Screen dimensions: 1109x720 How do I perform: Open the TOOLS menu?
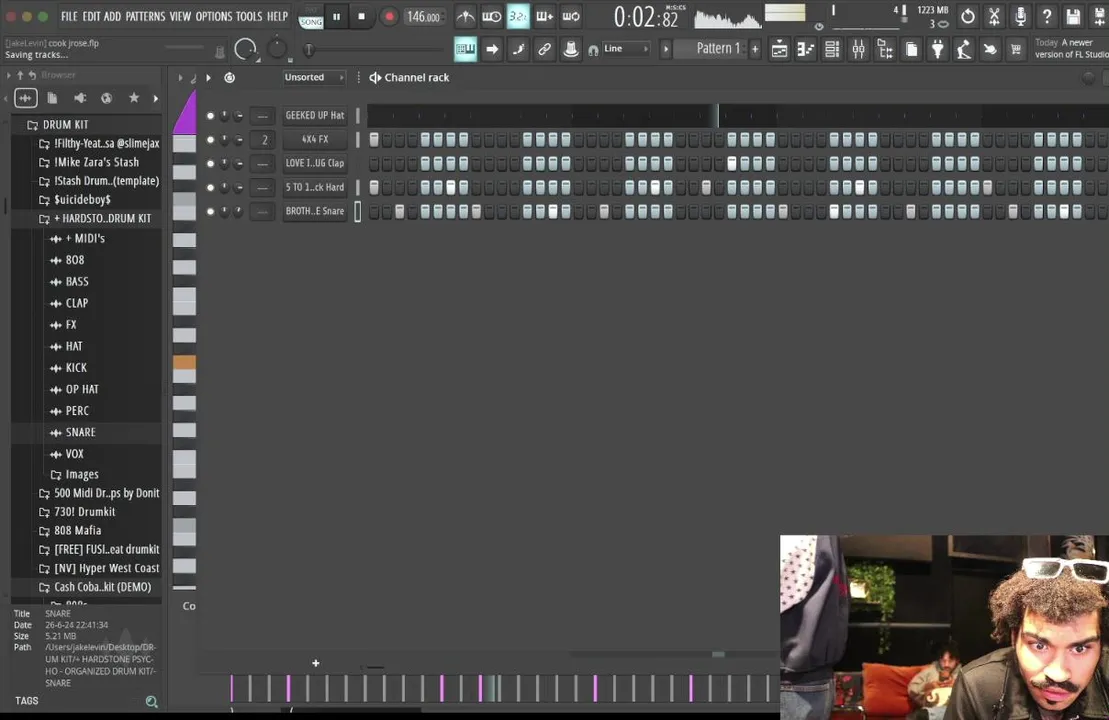(x=249, y=16)
